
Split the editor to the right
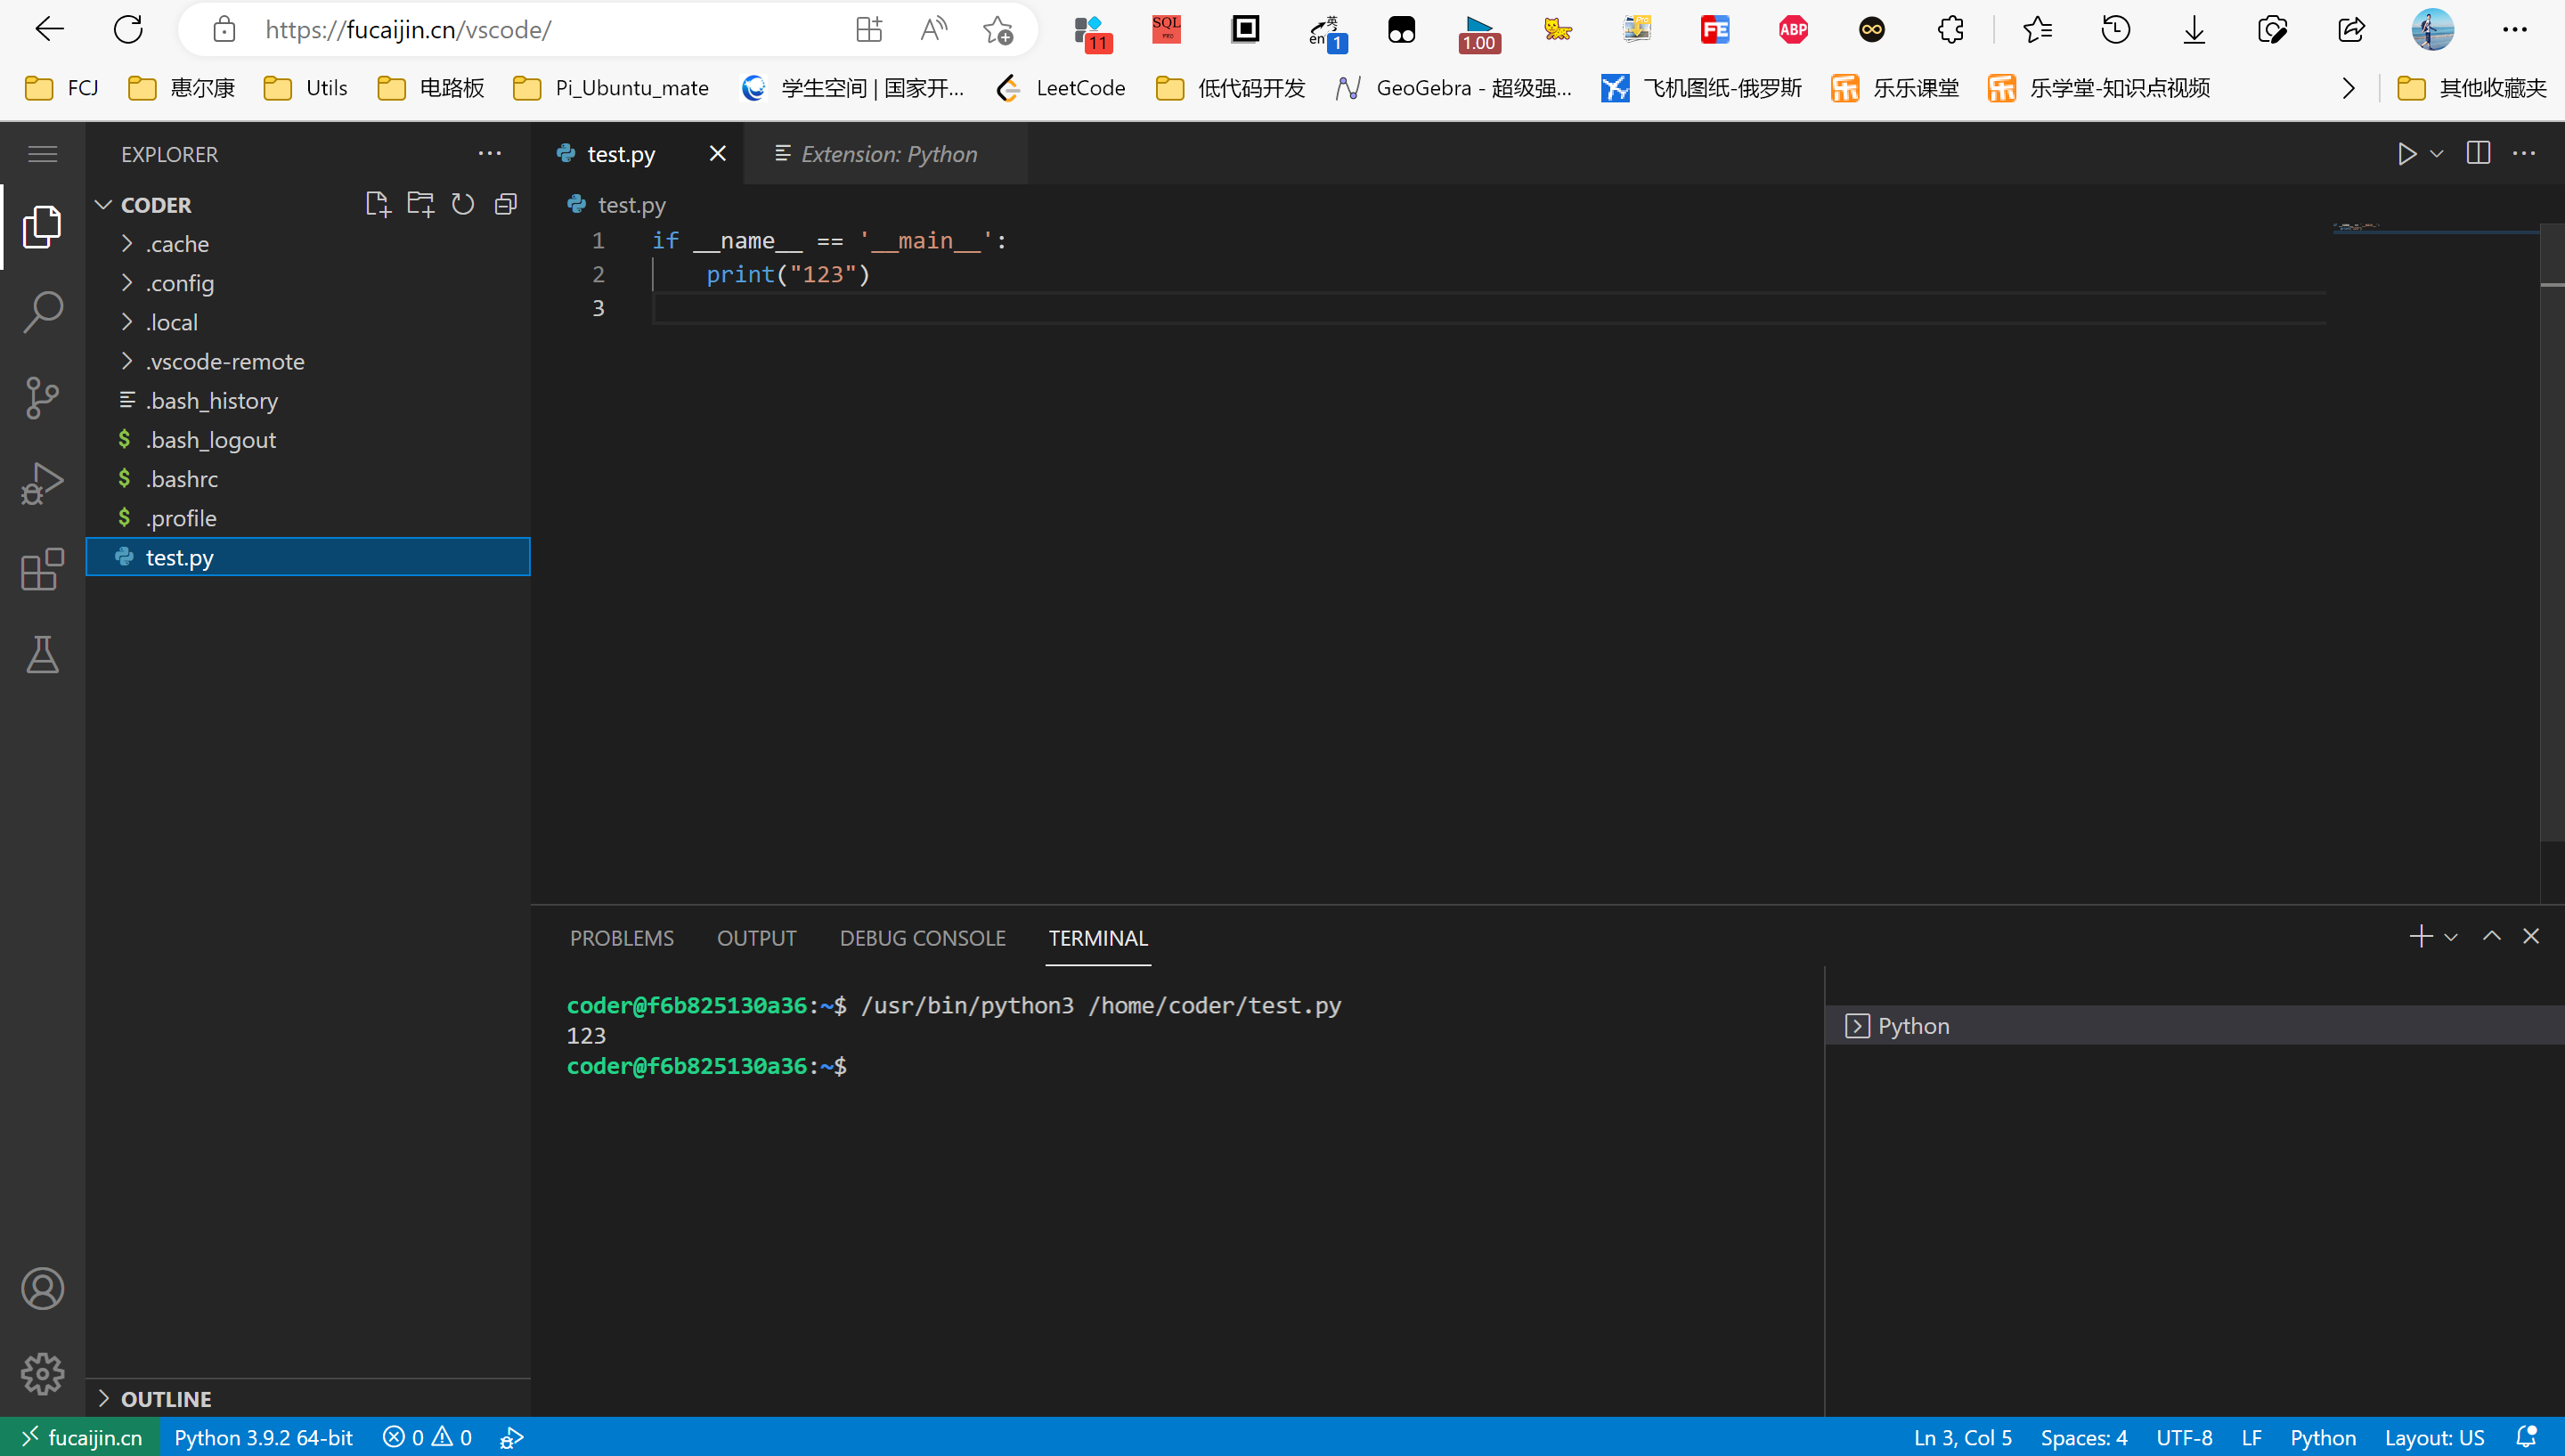coord(2478,153)
